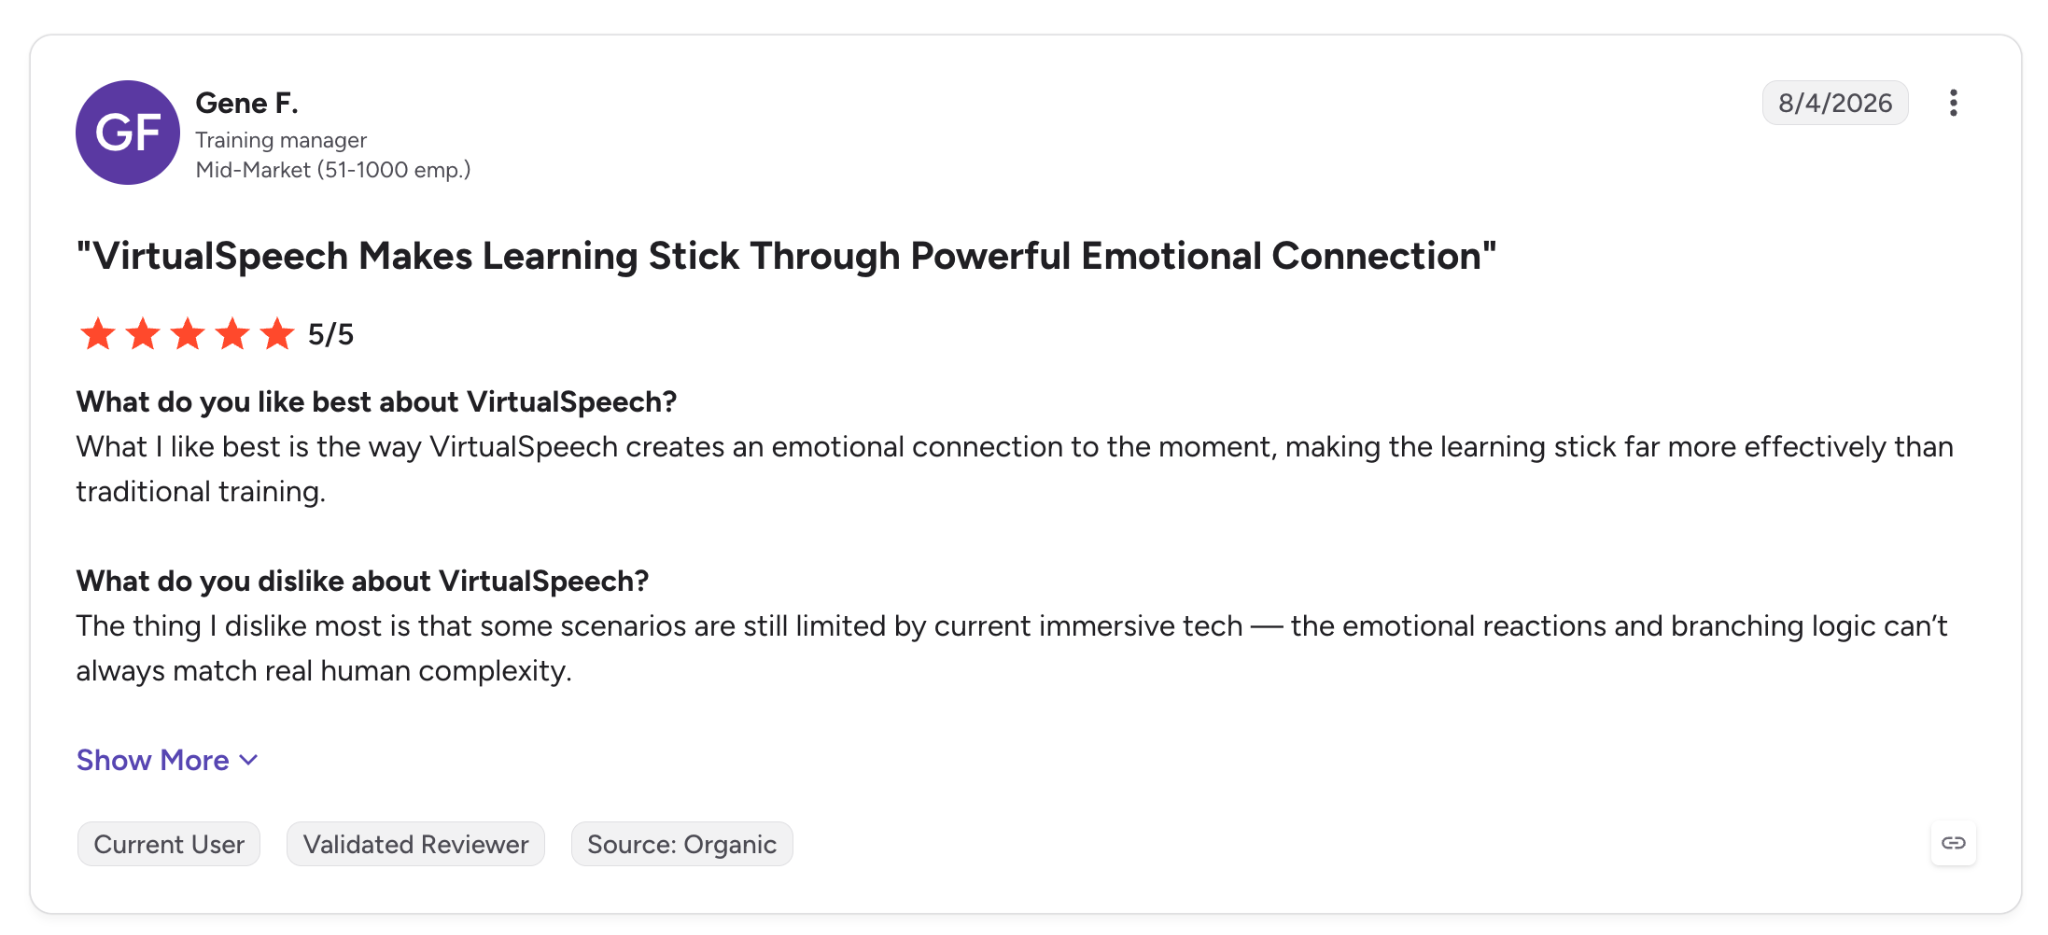Screen dimensions: 2048x935
Task: Select the fifth orange rating star
Action: point(277,334)
